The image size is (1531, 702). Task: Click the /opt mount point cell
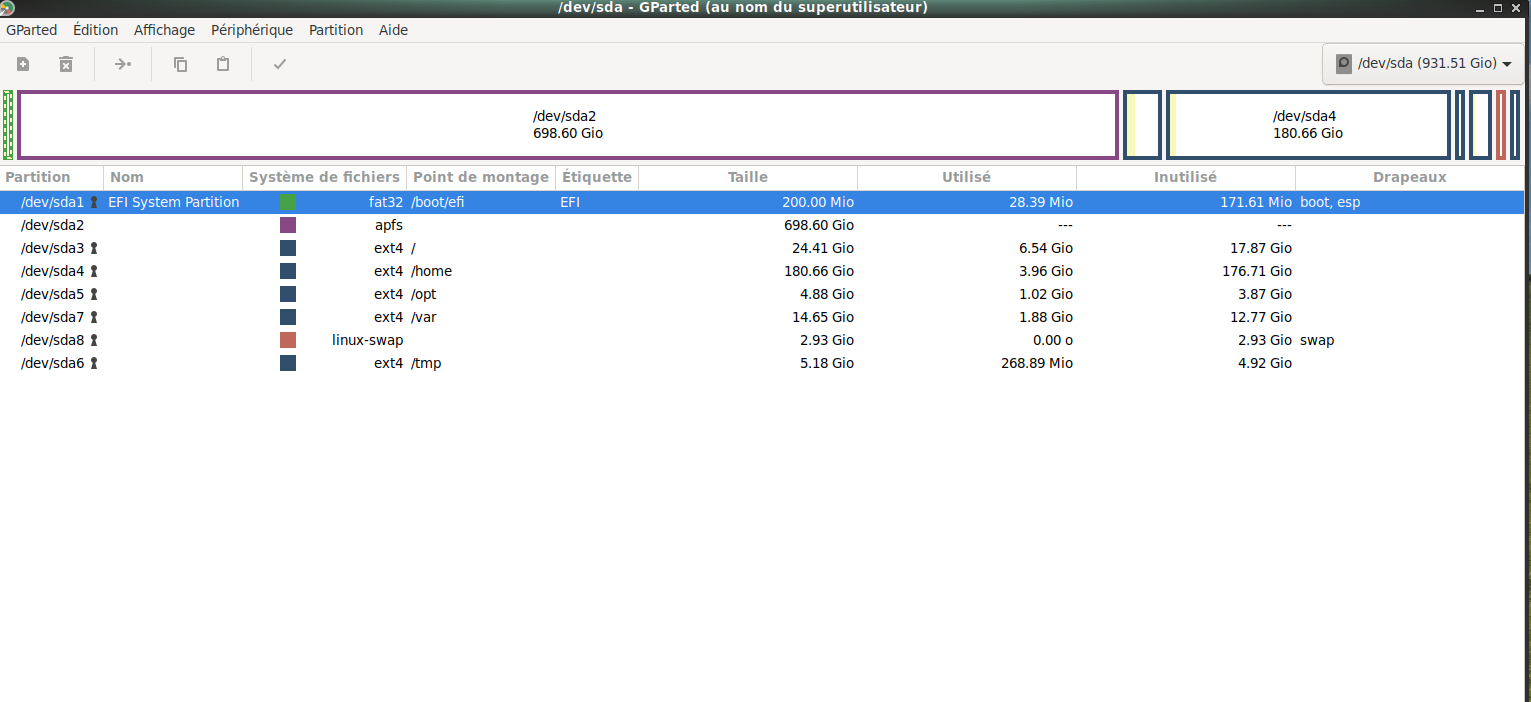[424, 294]
